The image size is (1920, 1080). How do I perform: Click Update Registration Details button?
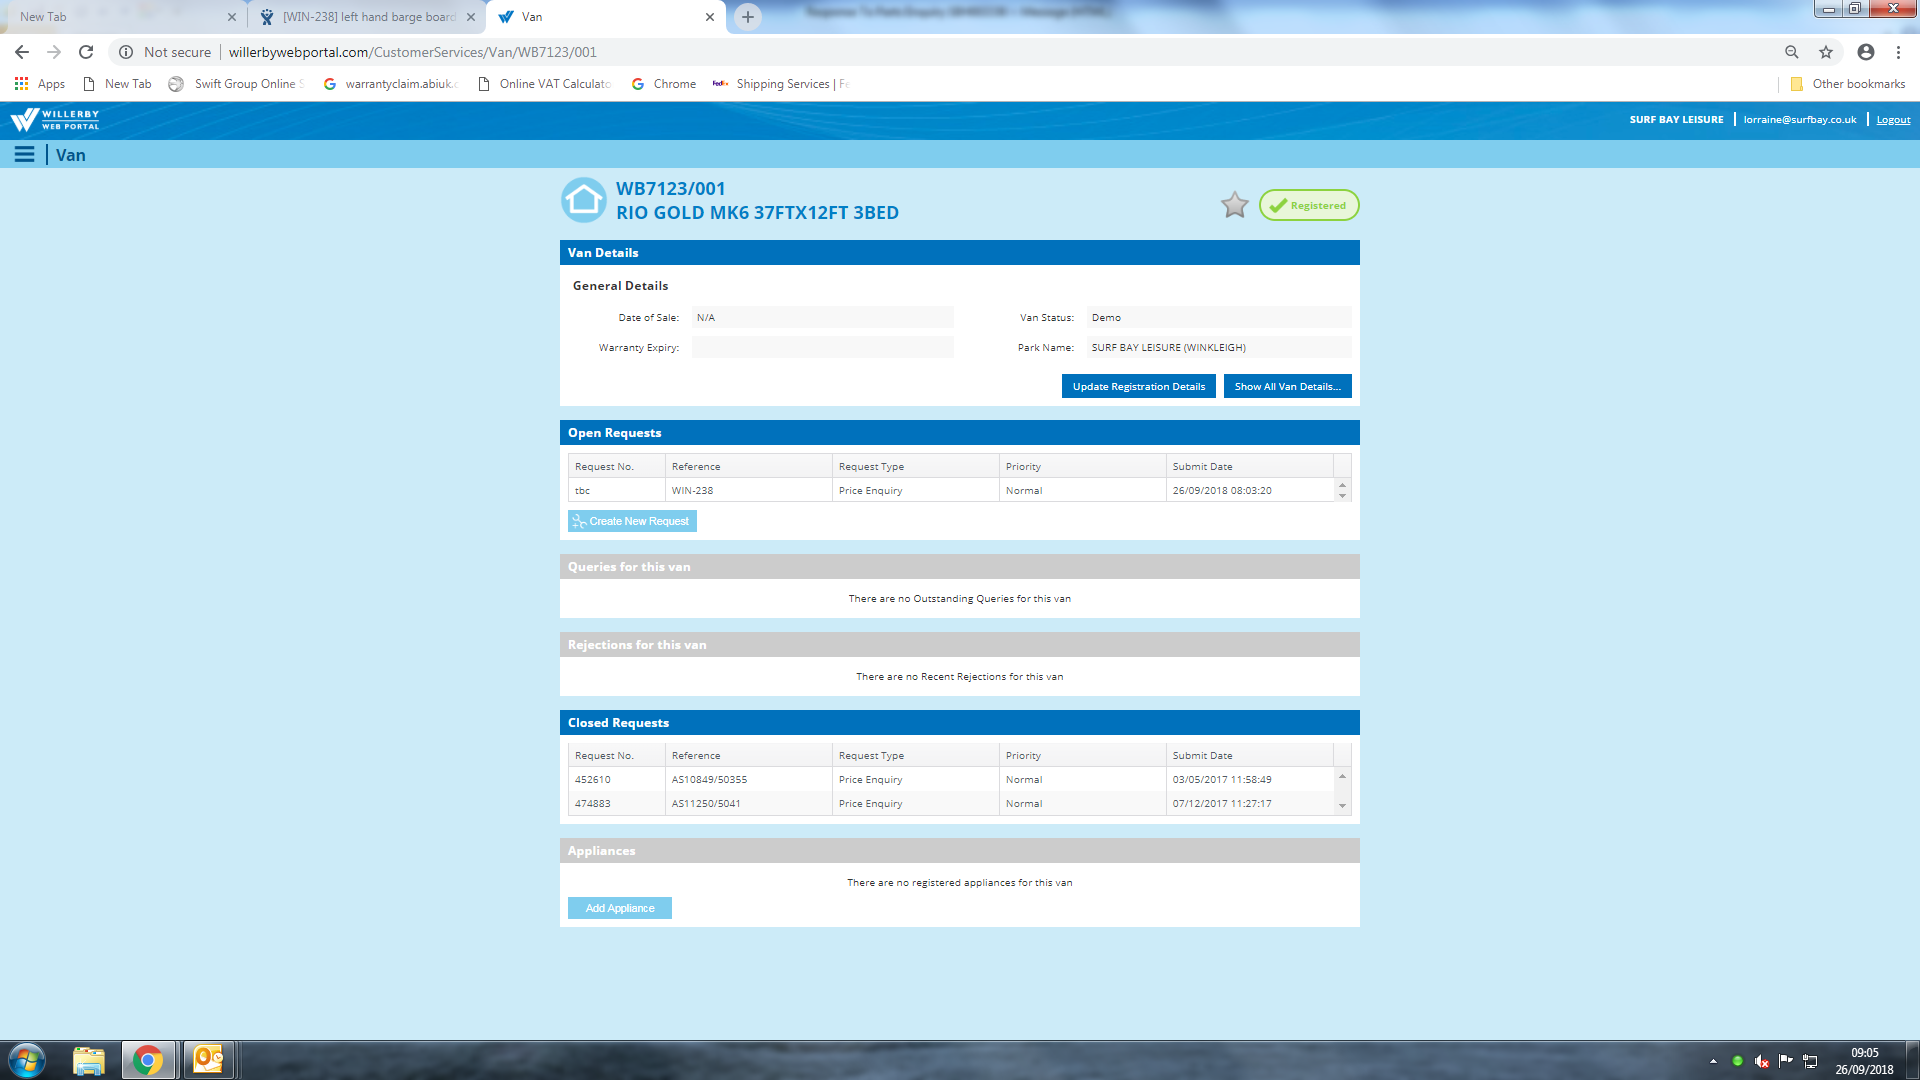click(x=1138, y=387)
